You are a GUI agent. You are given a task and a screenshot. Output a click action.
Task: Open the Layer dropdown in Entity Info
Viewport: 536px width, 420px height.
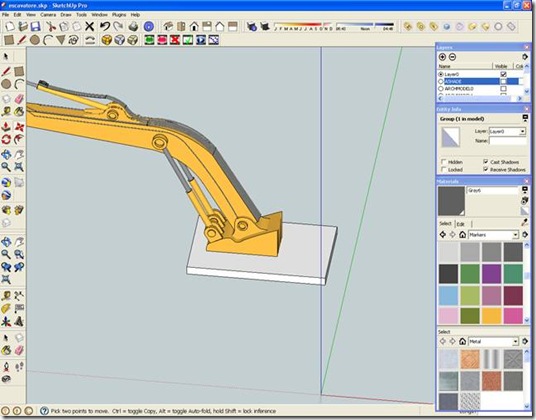[x=523, y=131]
